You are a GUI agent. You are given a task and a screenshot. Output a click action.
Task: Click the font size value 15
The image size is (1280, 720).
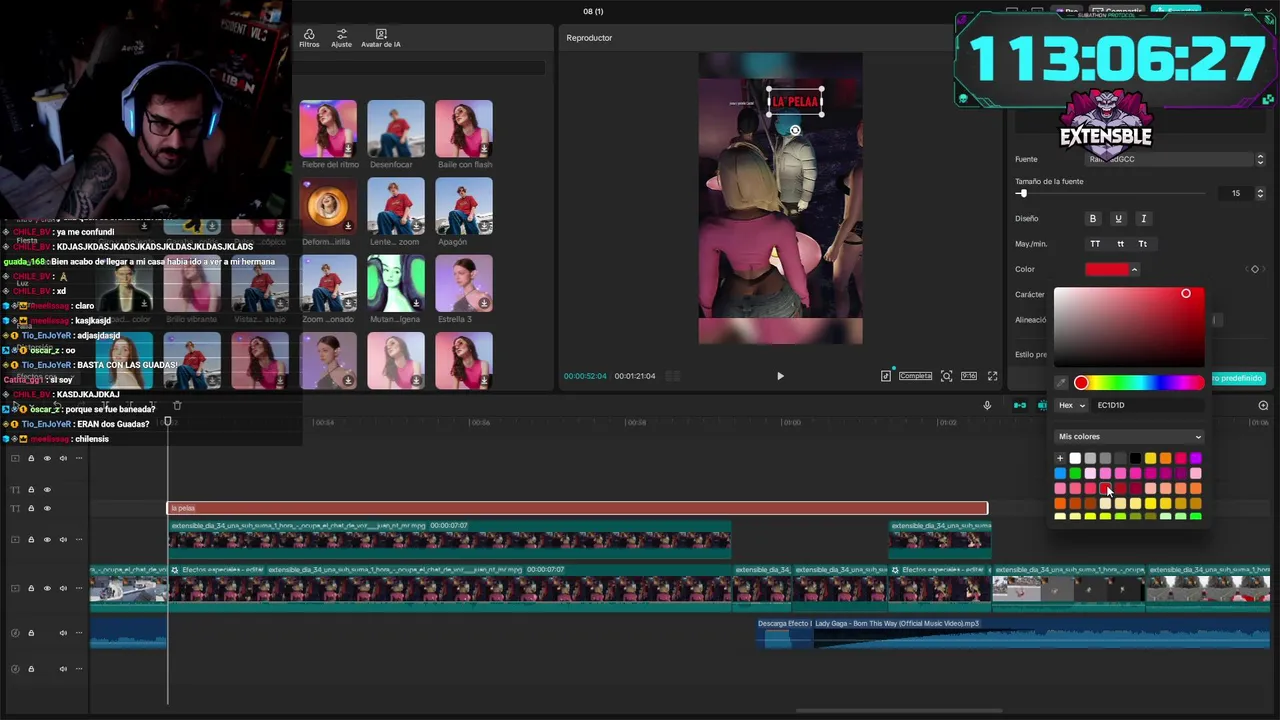(x=1236, y=193)
